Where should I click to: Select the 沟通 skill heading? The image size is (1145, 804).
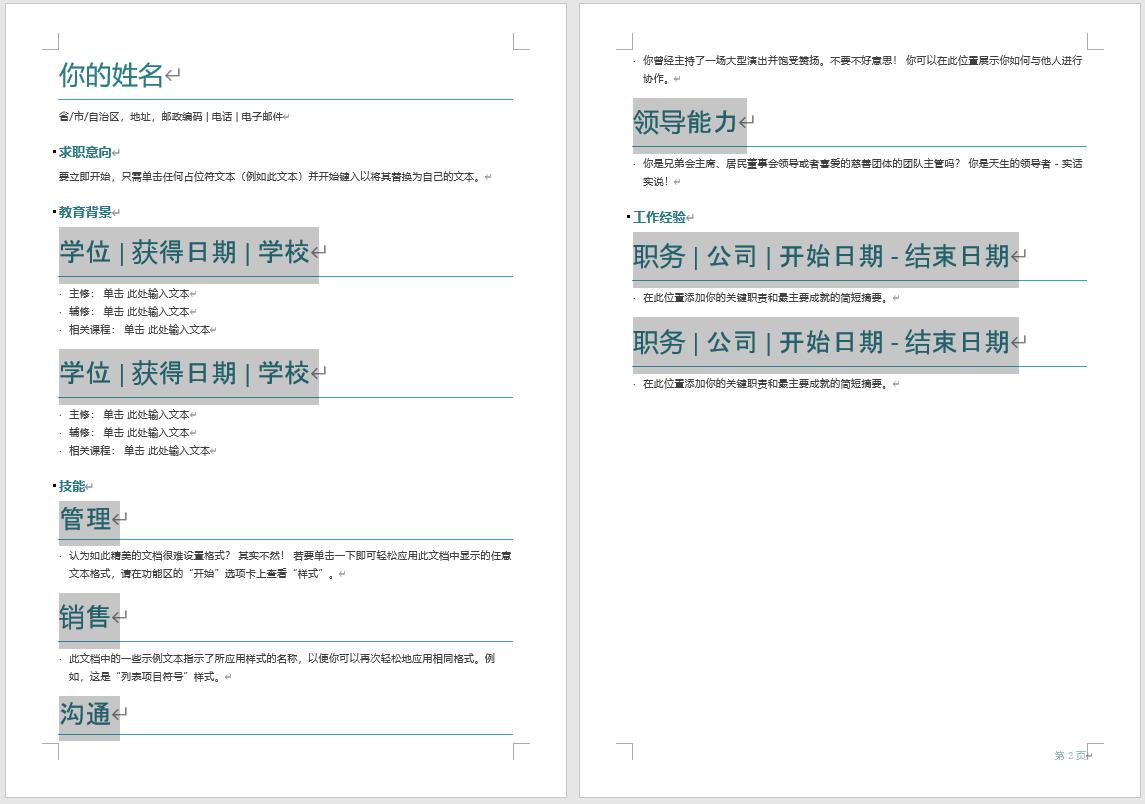pyautogui.click(x=86, y=713)
